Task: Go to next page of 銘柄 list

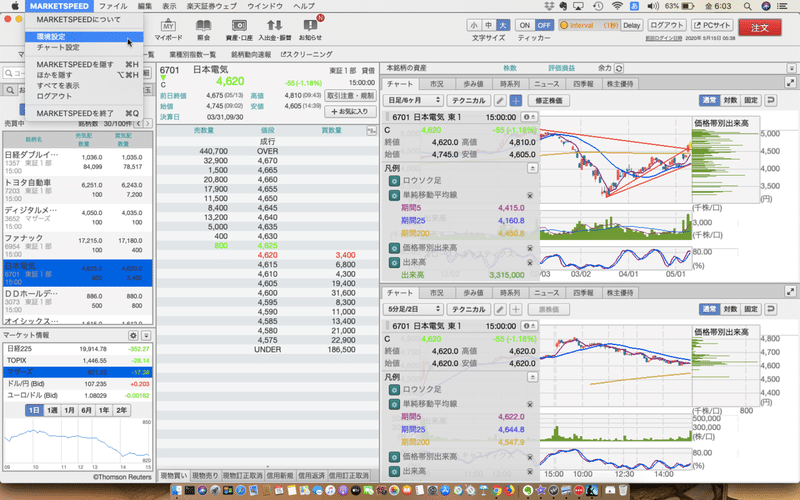Action: point(147,123)
